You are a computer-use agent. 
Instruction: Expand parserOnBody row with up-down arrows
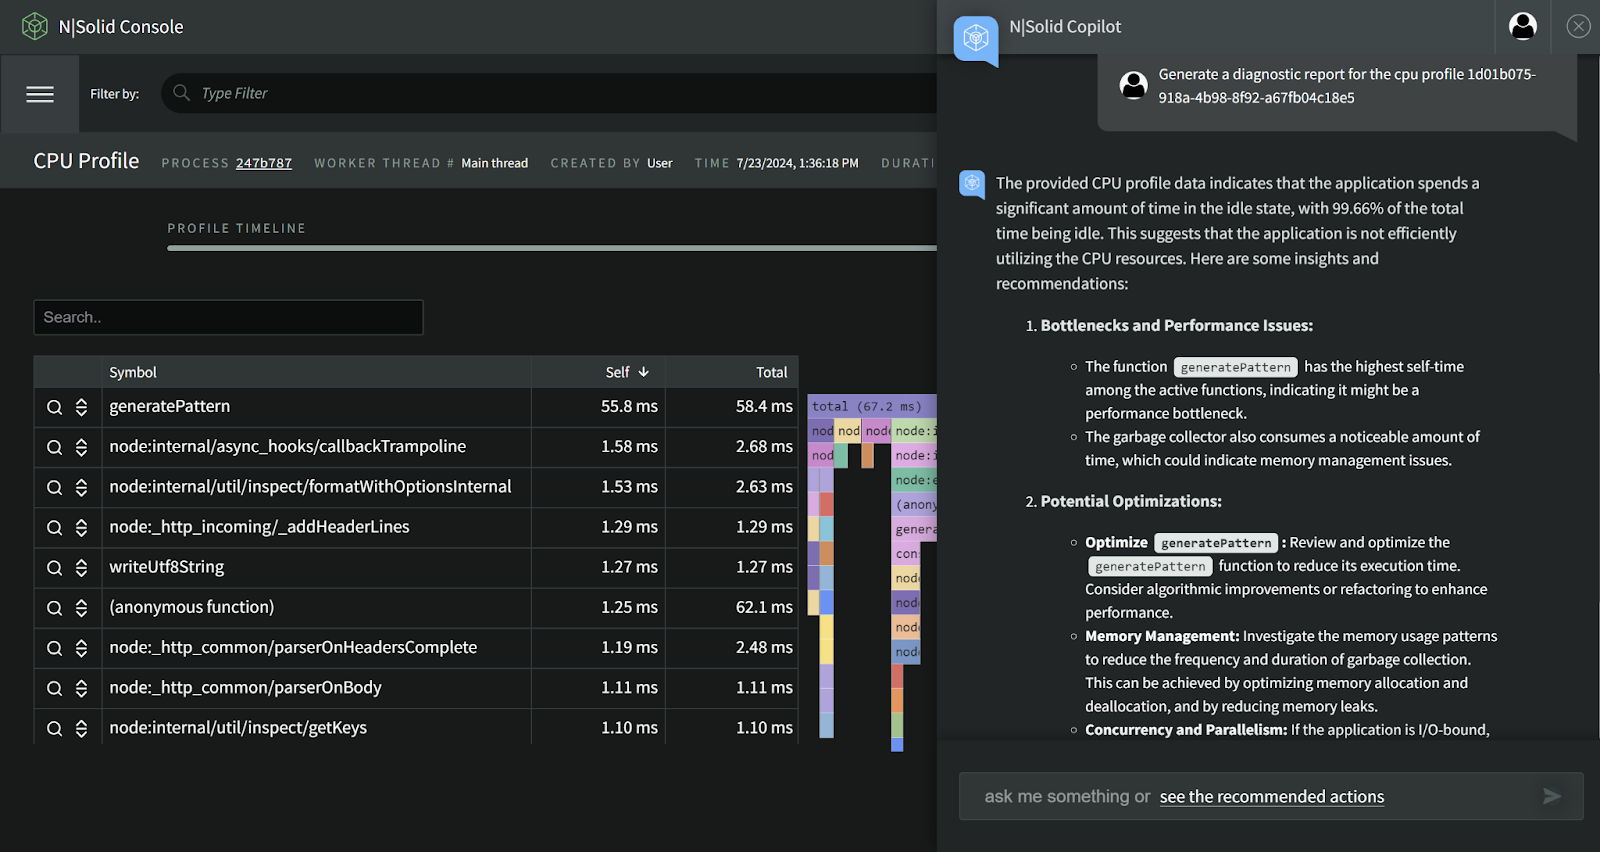[x=81, y=688]
